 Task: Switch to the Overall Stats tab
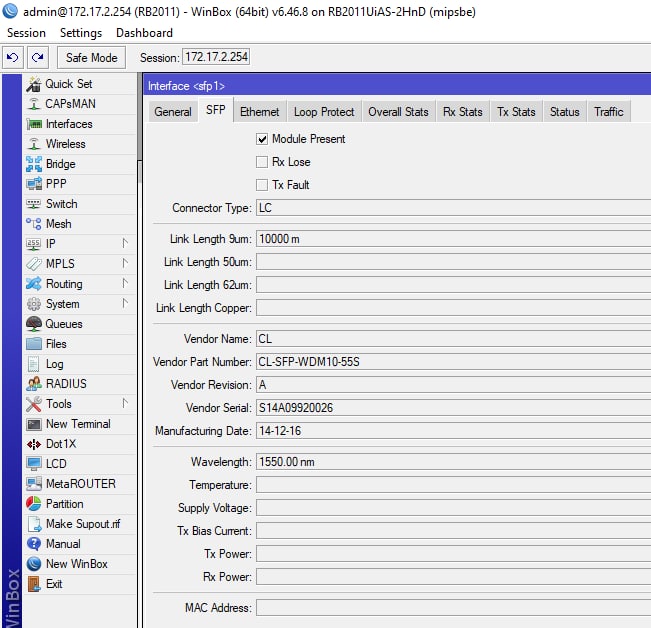[398, 112]
